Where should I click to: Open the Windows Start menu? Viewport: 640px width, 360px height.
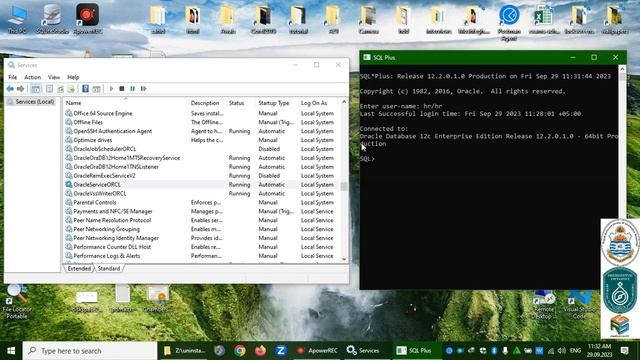pyautogui.click(x=11, y=351)
